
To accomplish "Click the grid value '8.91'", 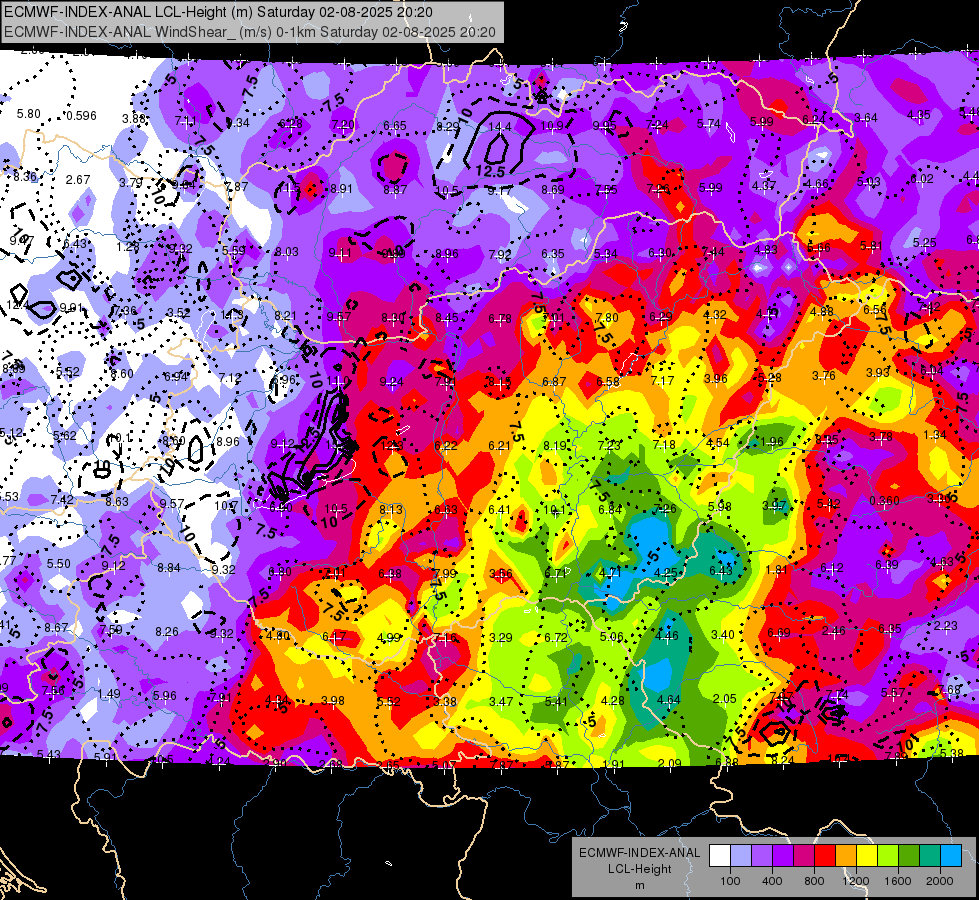I will coord(342,189).
